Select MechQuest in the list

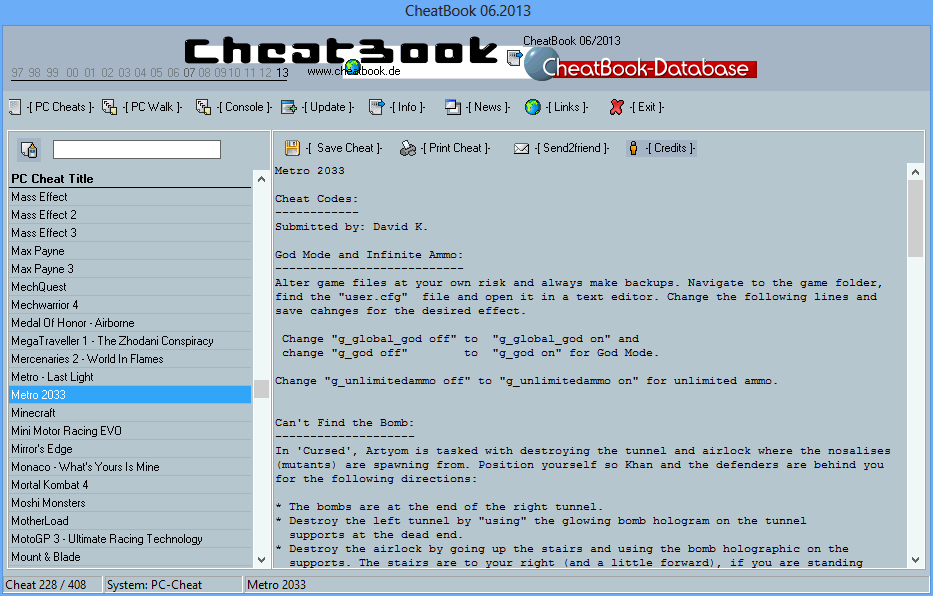pyautogui.click(x=130, y=287)
